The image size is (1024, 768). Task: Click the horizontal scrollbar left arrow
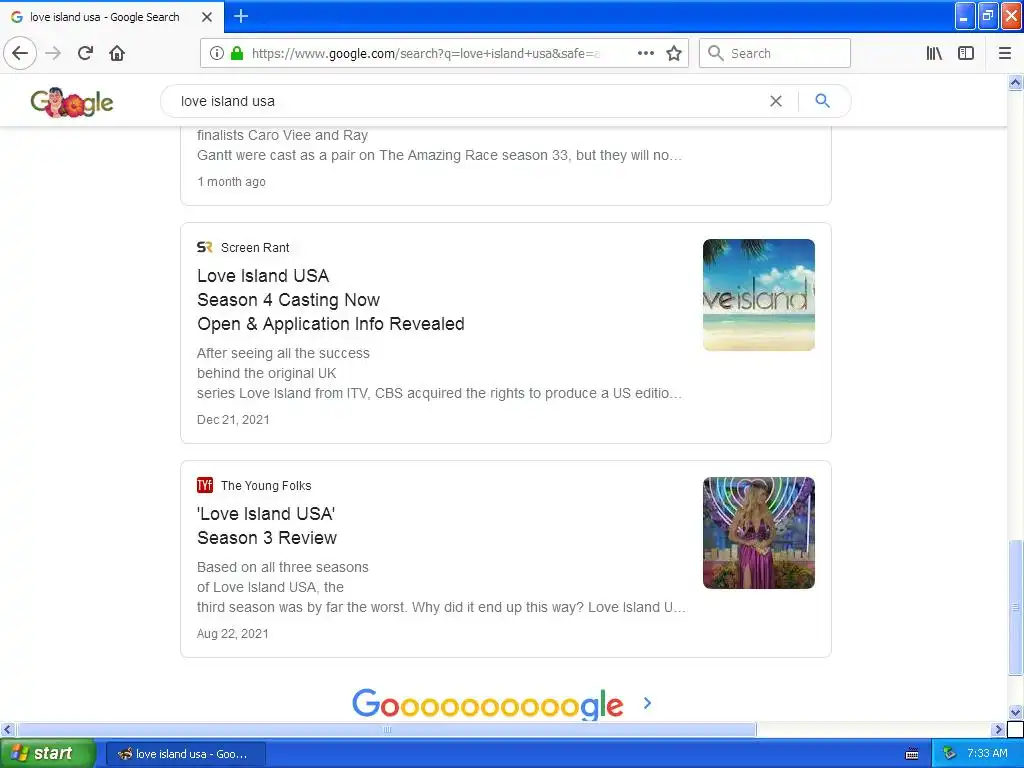[8, 729]
